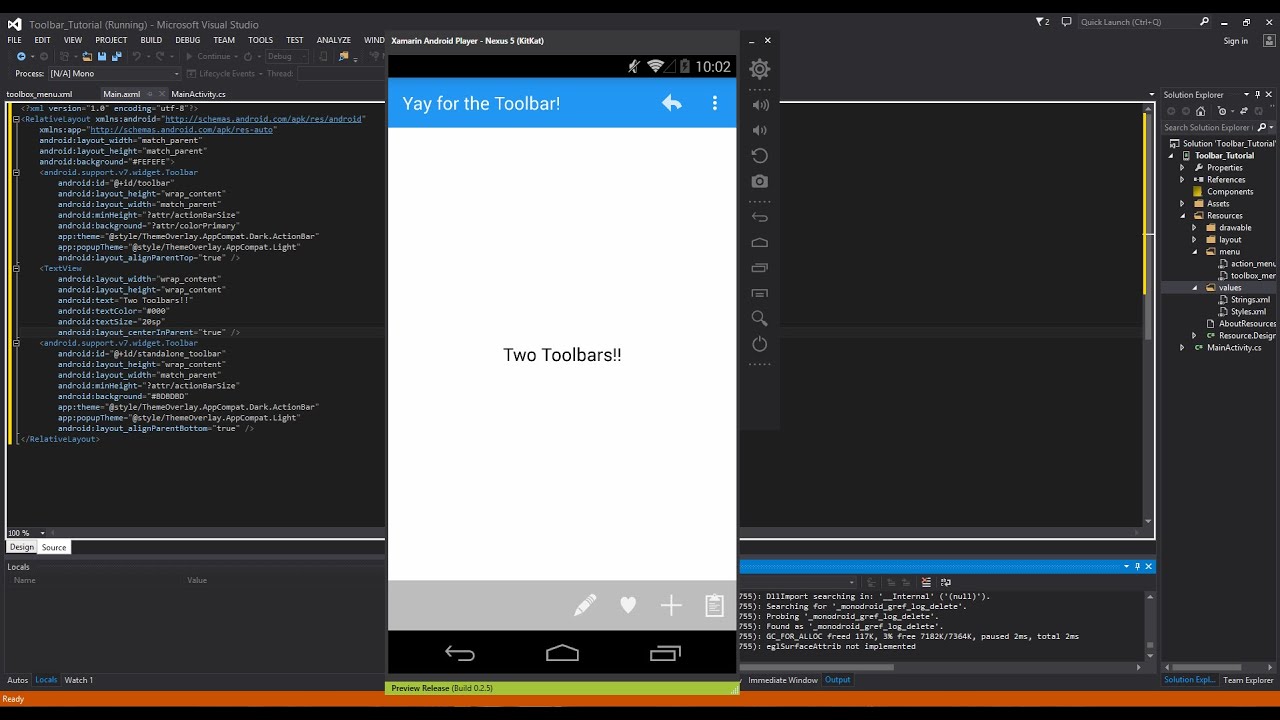Open the BUILD menu
Screen dimensions: 1280x720
pos(151,40)
